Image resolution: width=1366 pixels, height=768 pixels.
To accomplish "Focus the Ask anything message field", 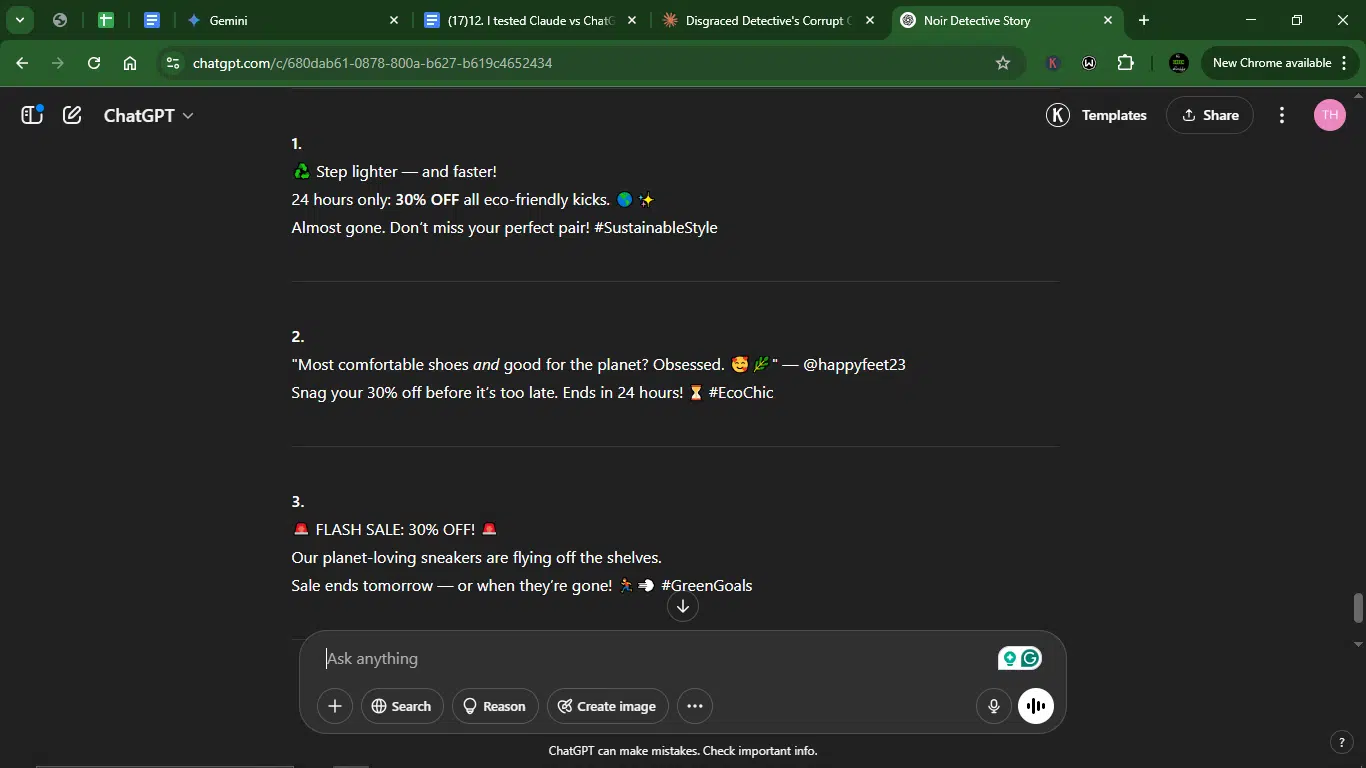I will click(x=655, y=658).
